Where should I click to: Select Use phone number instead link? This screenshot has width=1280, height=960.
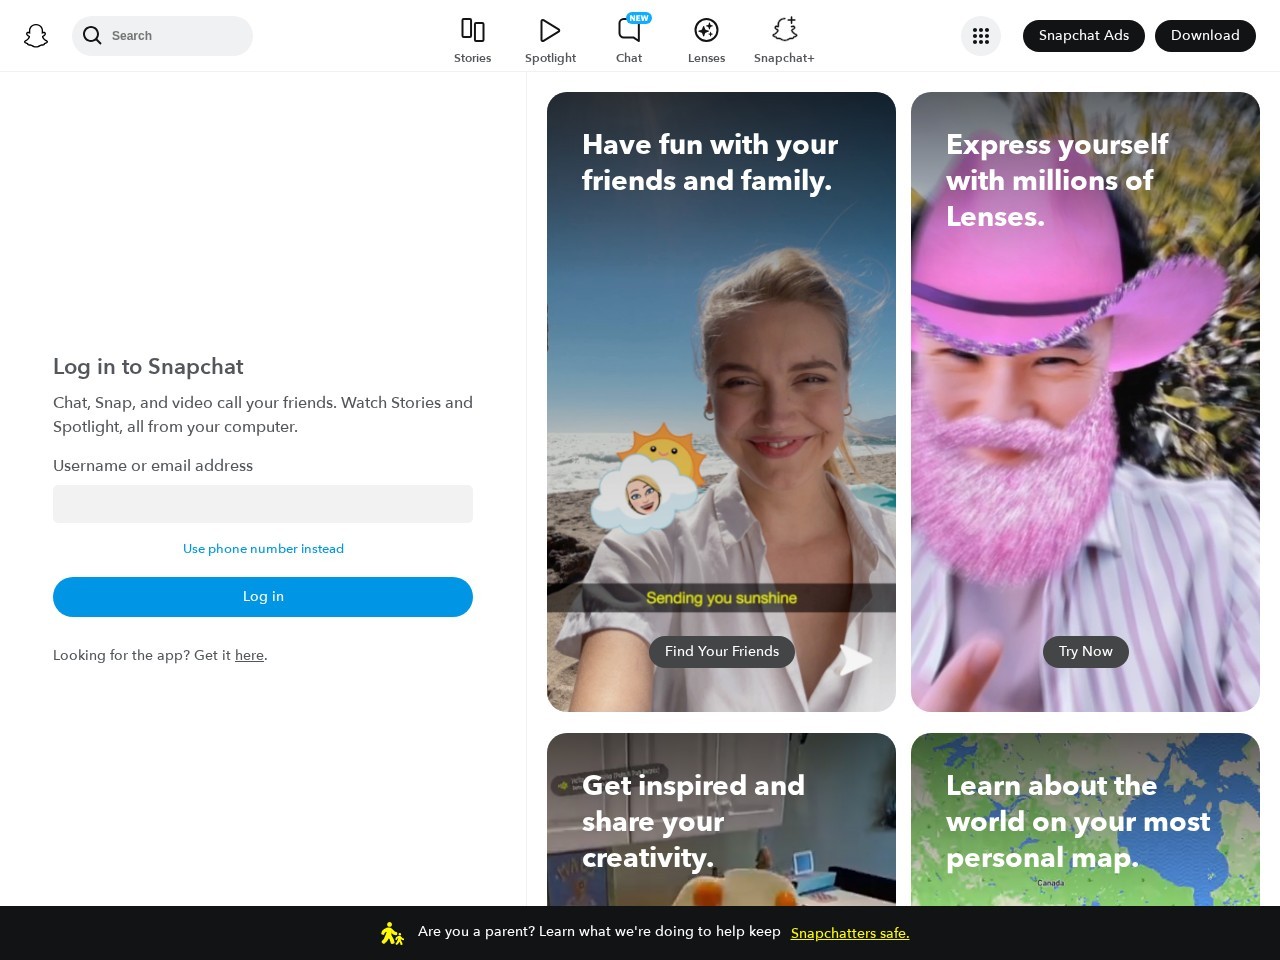point(263,549)
